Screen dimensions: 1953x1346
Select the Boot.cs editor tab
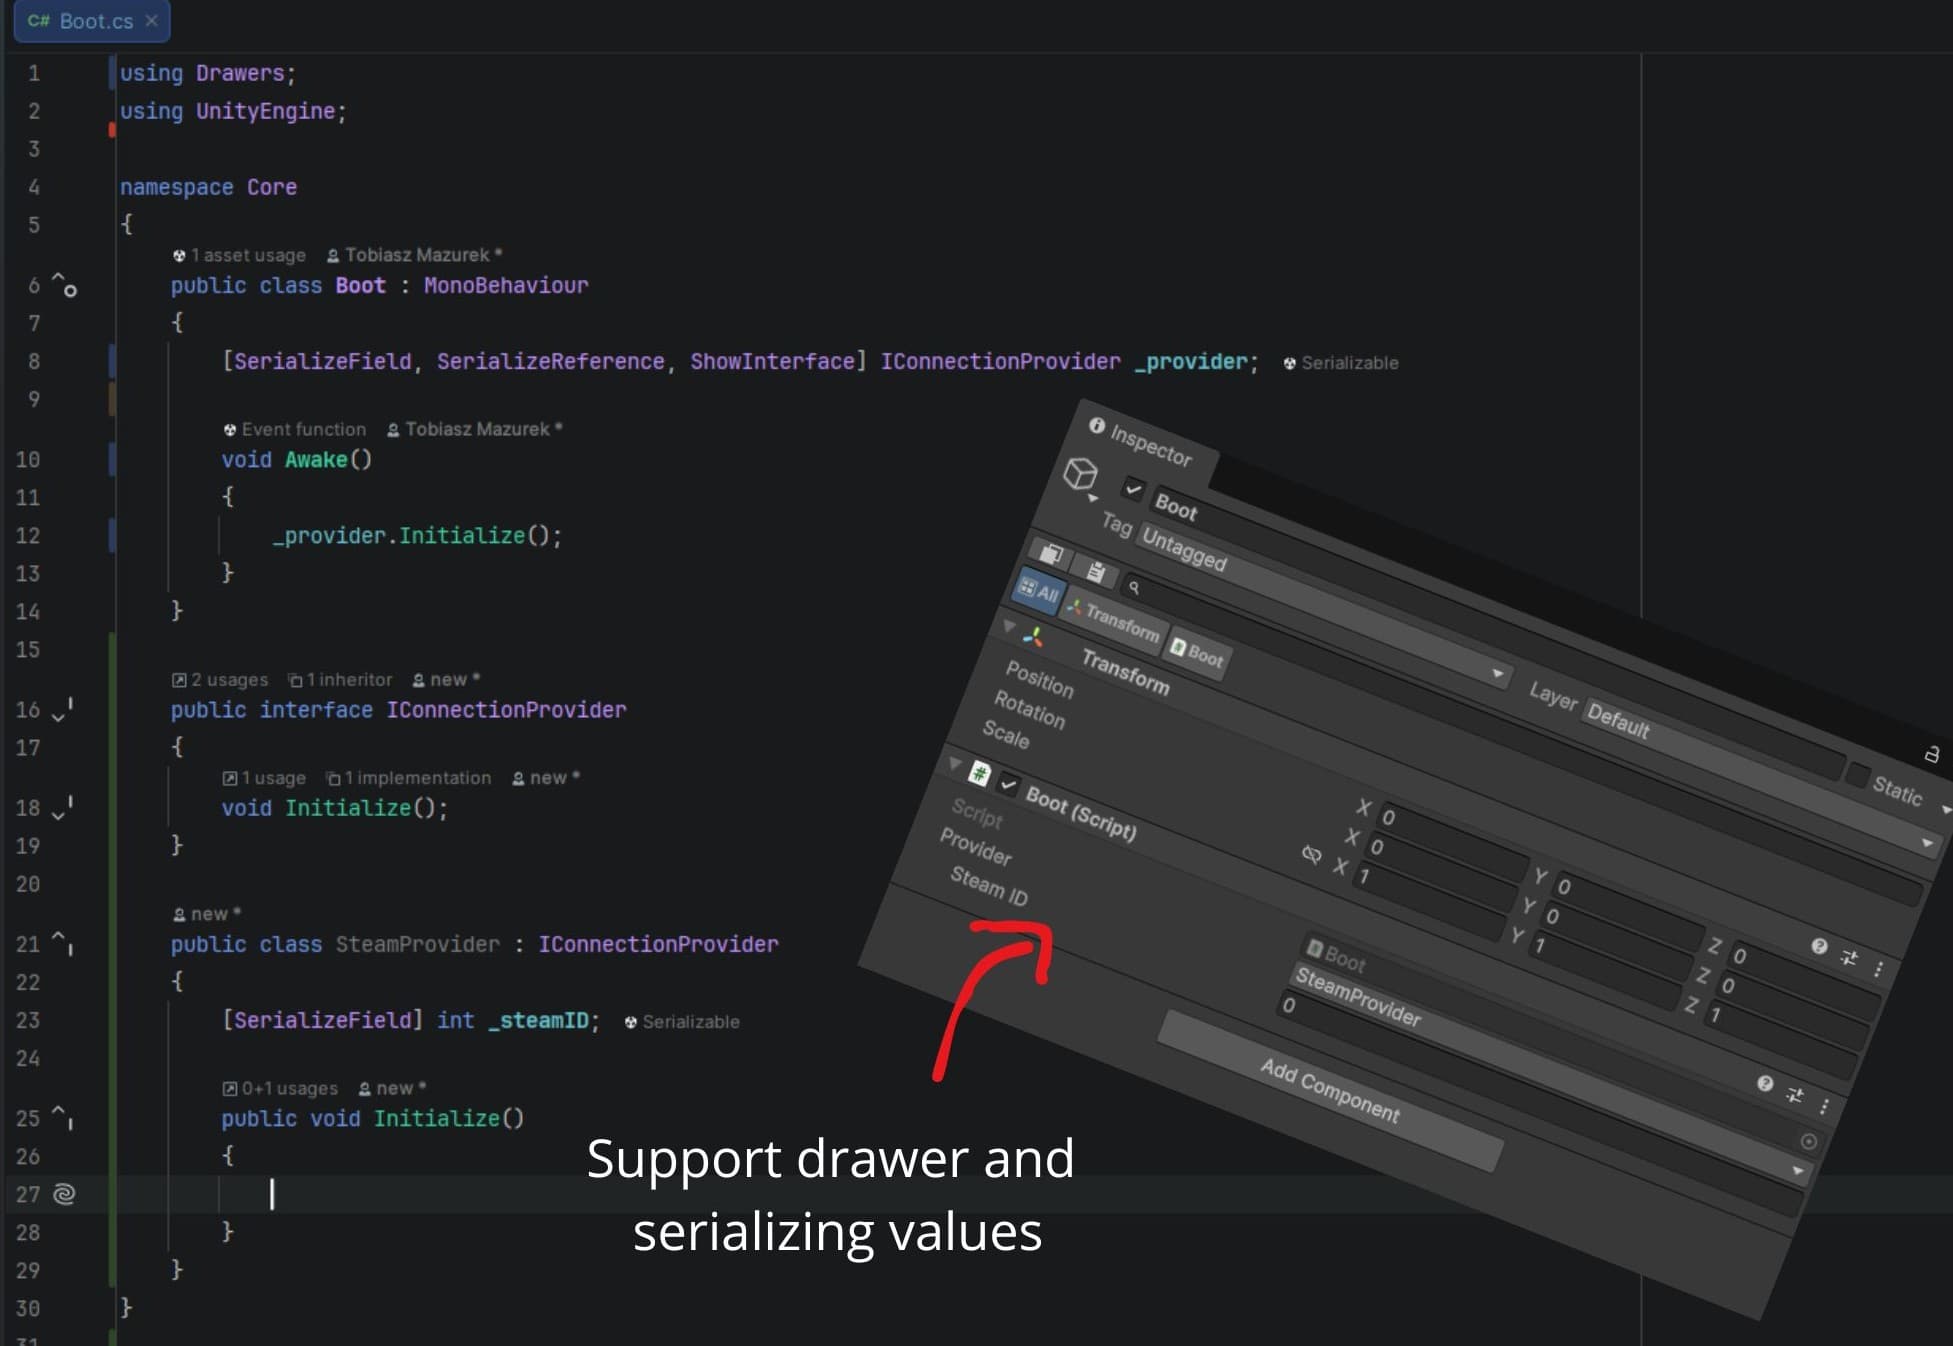click(x=92, y=21)
